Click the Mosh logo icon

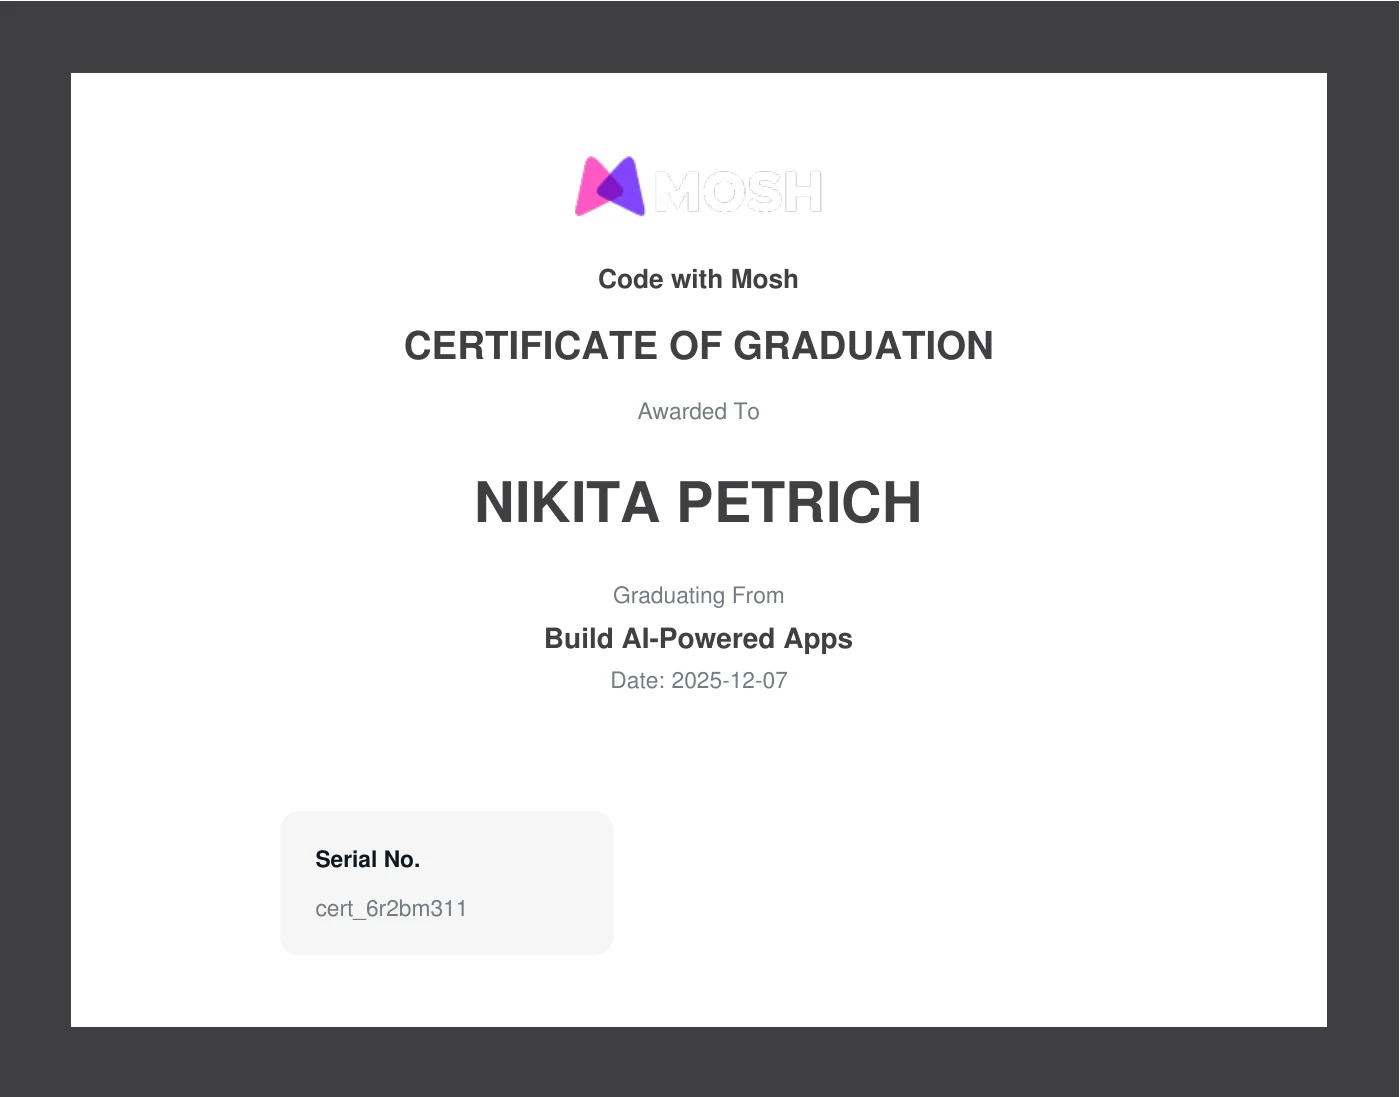(x=610, y=186)
